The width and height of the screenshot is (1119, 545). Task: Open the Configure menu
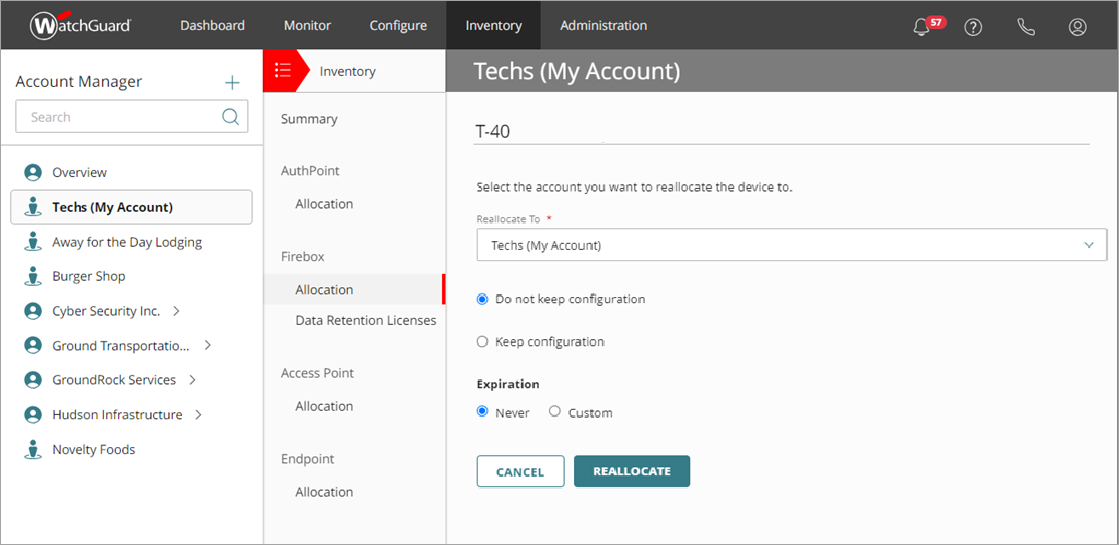(x=398, y=26)
